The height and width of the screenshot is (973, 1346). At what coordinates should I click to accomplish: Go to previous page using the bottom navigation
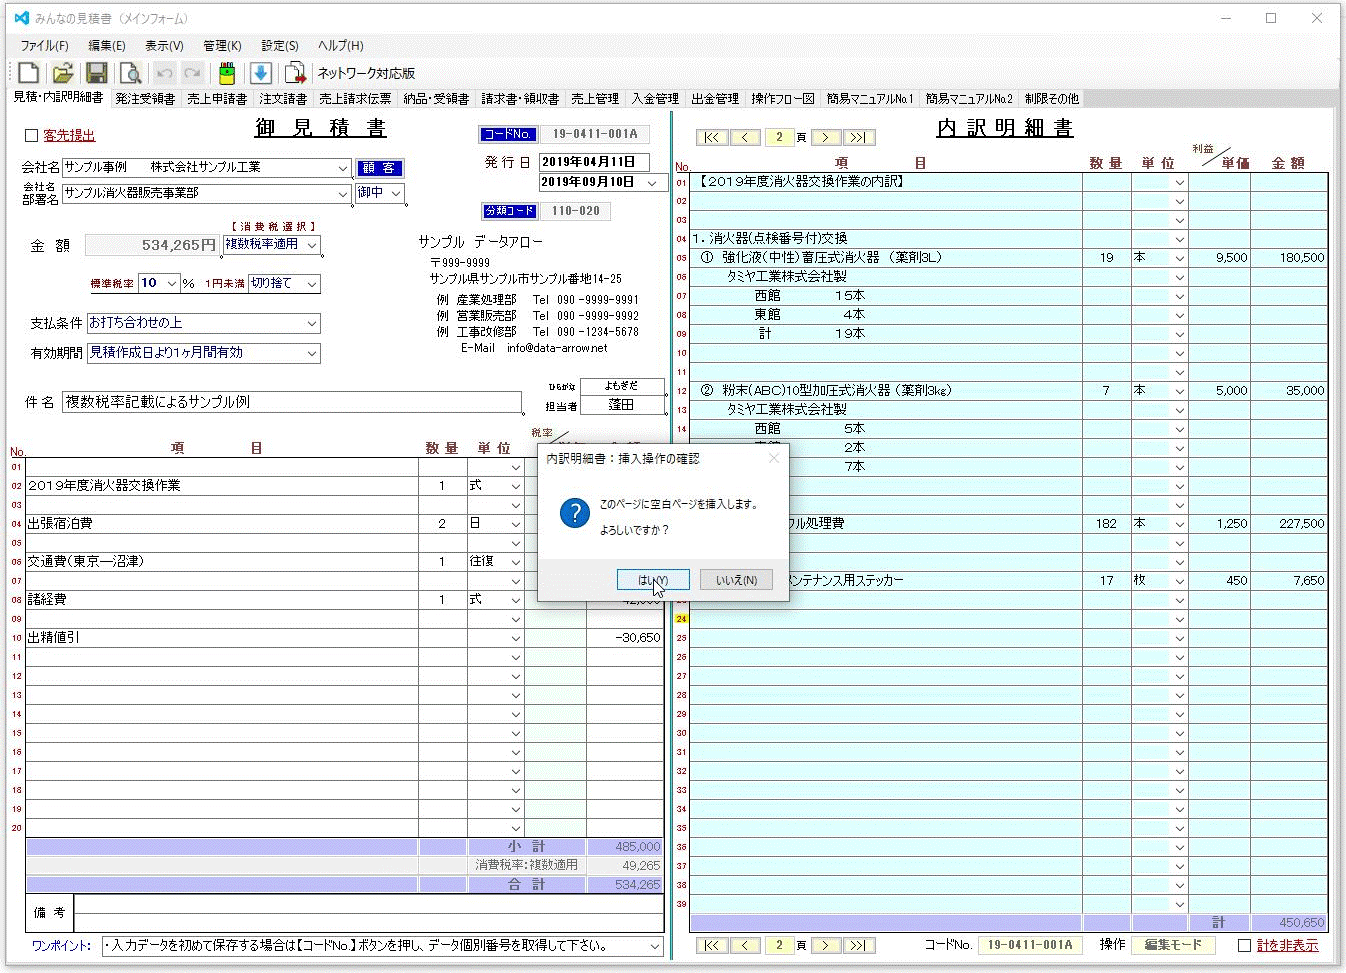pos(745,945)
